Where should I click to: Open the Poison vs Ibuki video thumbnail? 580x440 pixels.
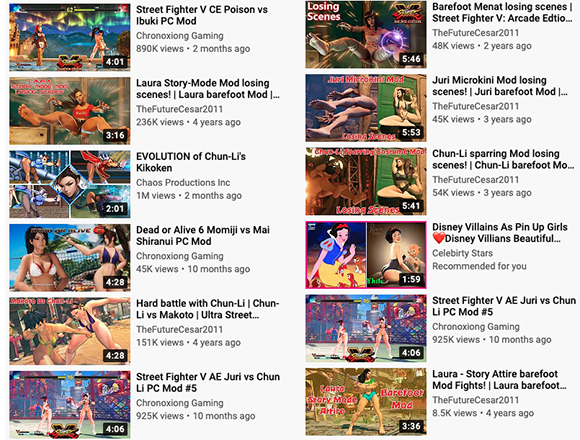pyautogui.click(x=70, y=37)
